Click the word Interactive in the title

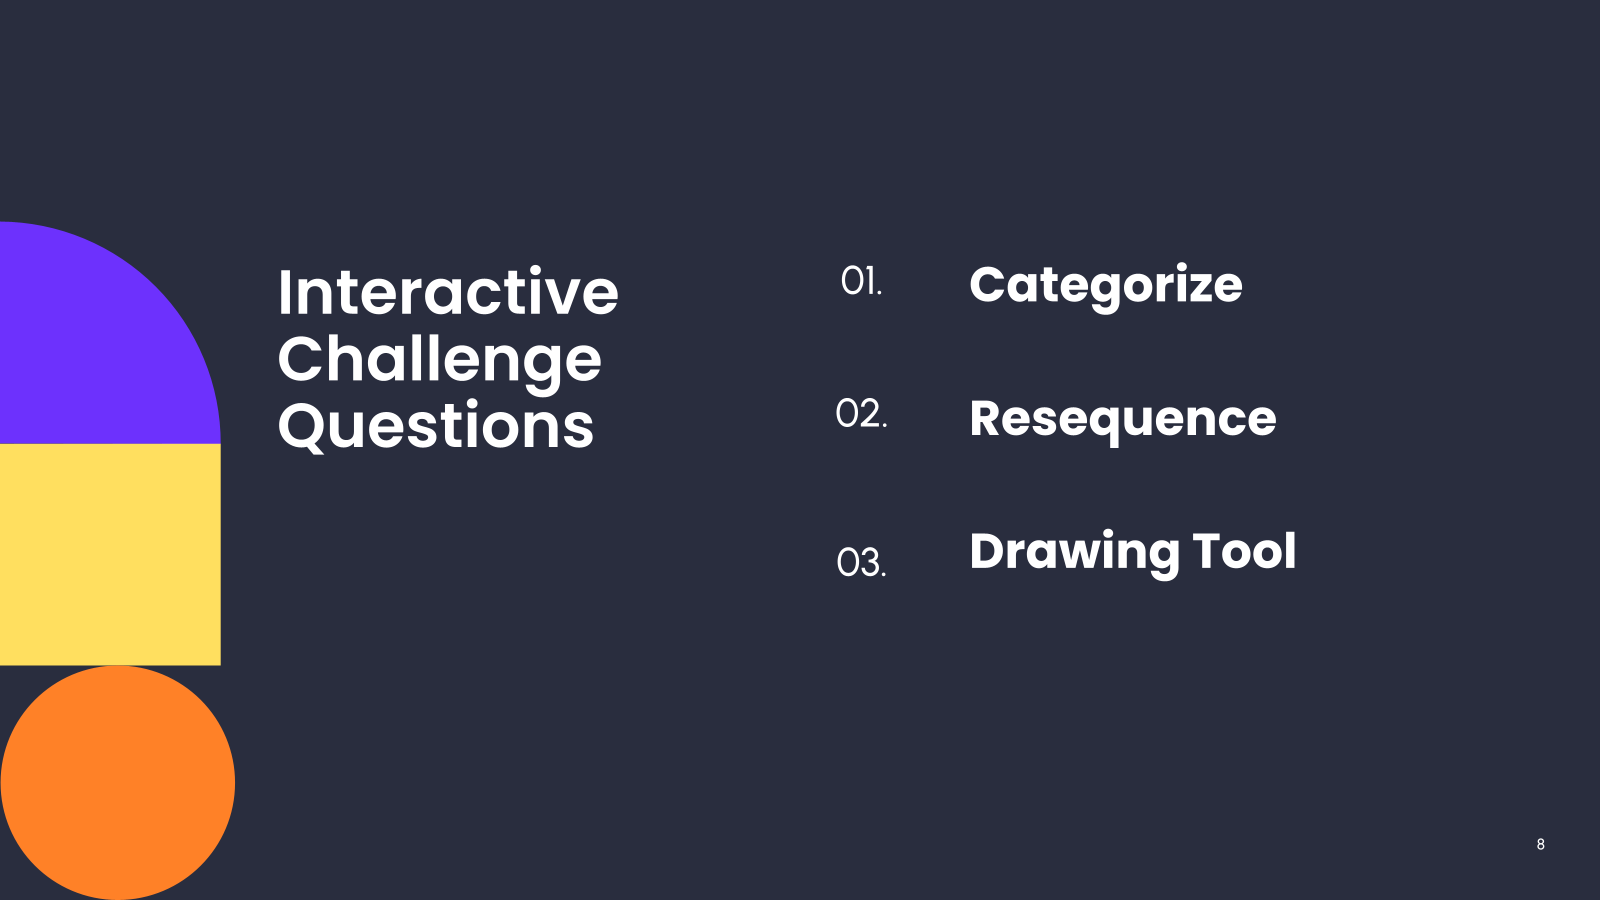pyautogui.click(x=448, y=293)
